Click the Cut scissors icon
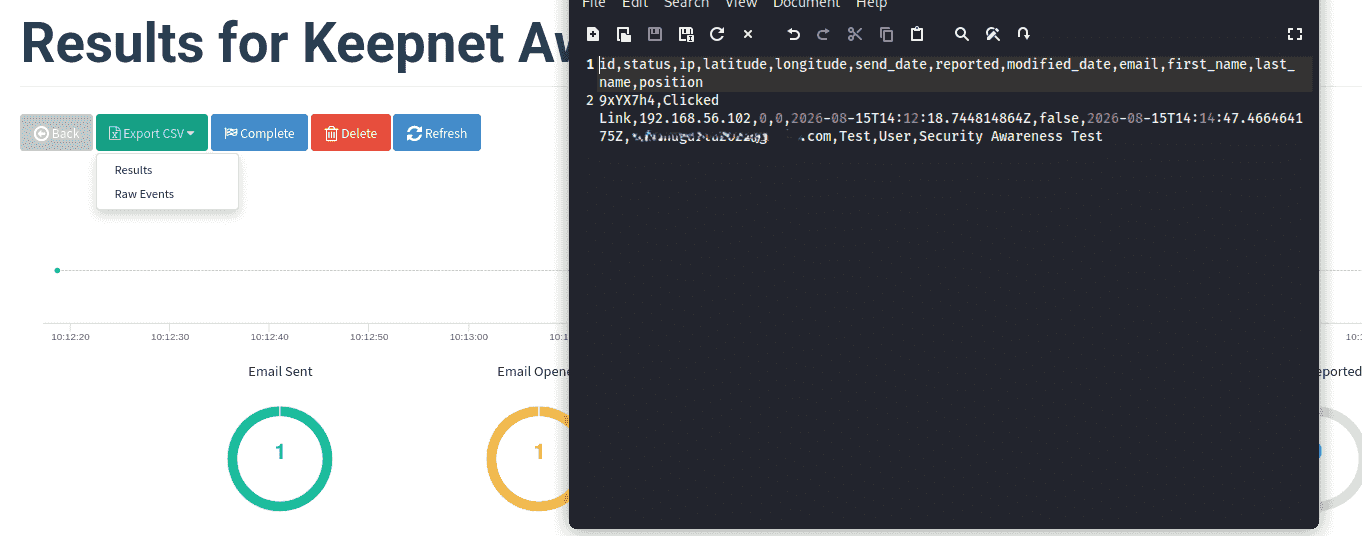 pyautogui.click(x=855, y=34)
